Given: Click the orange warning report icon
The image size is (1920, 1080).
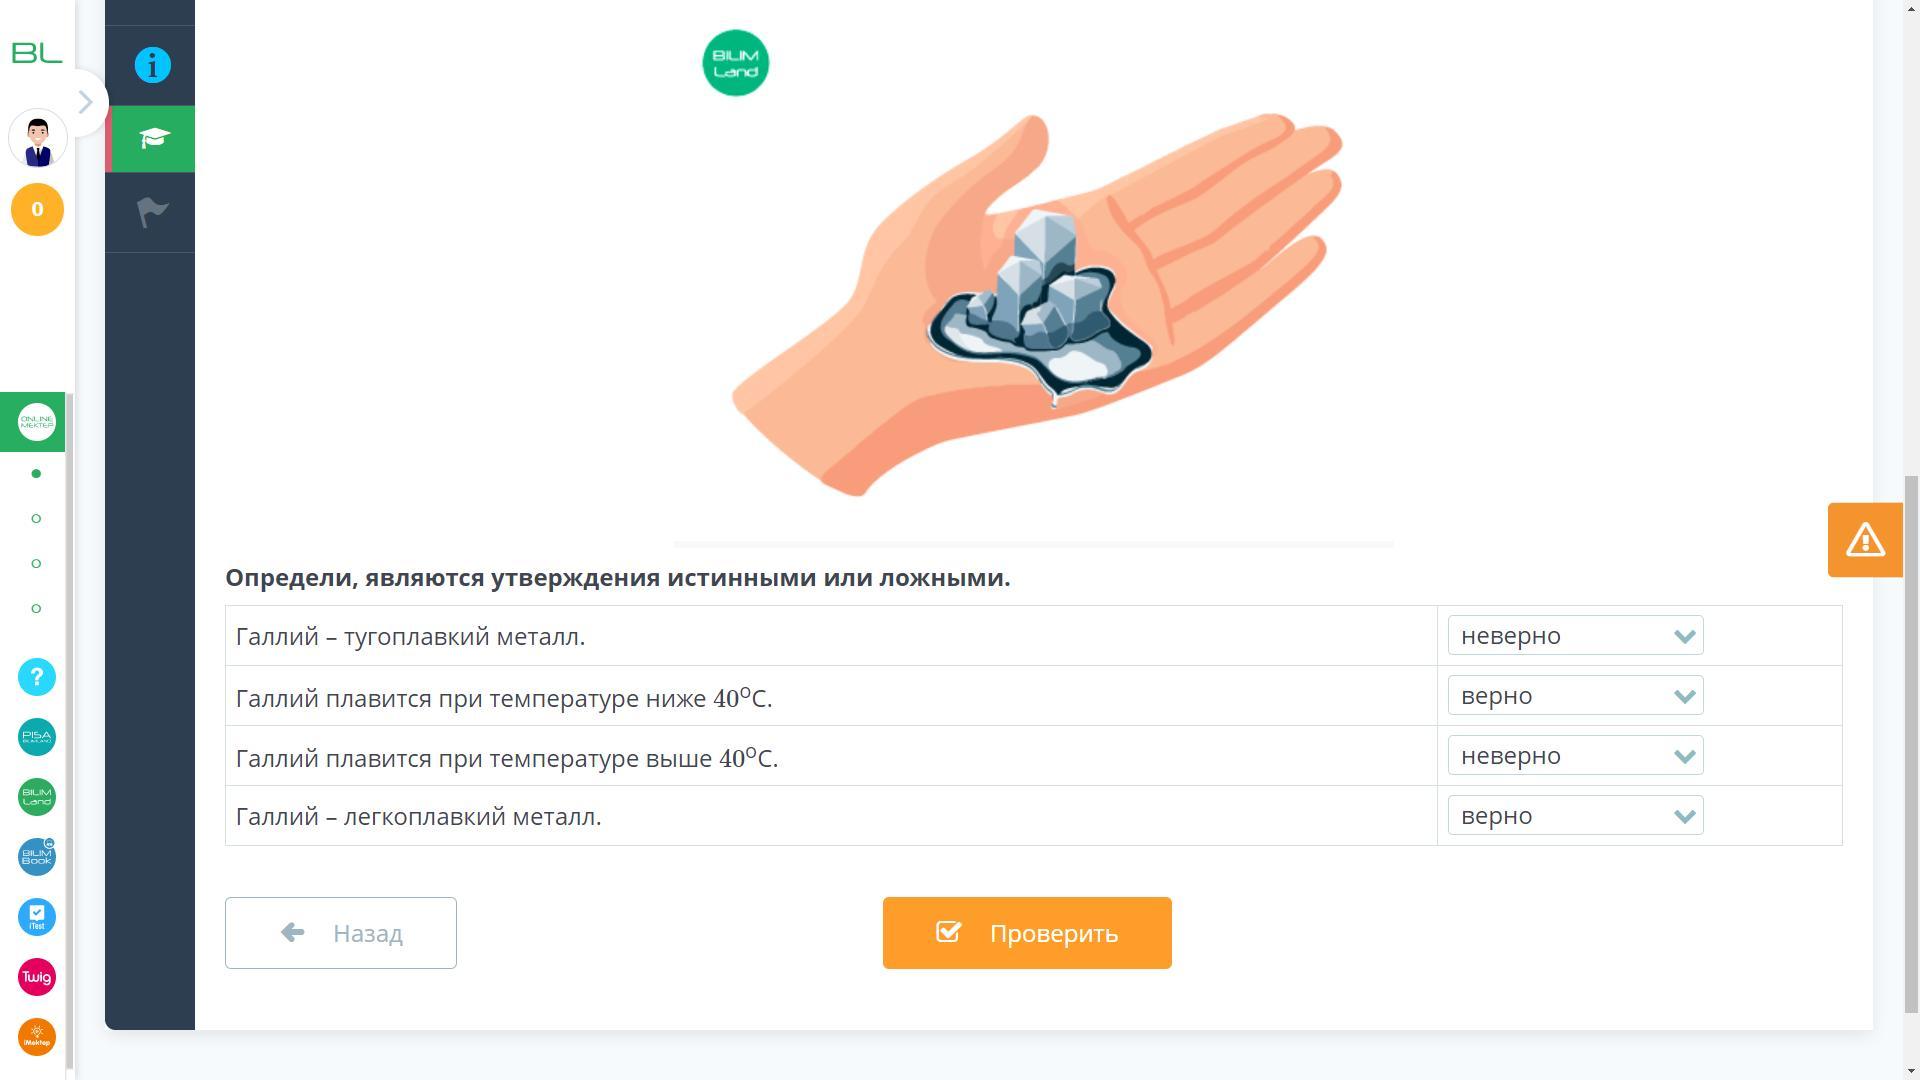Looking at the screenshot, I should [1865, 540].
